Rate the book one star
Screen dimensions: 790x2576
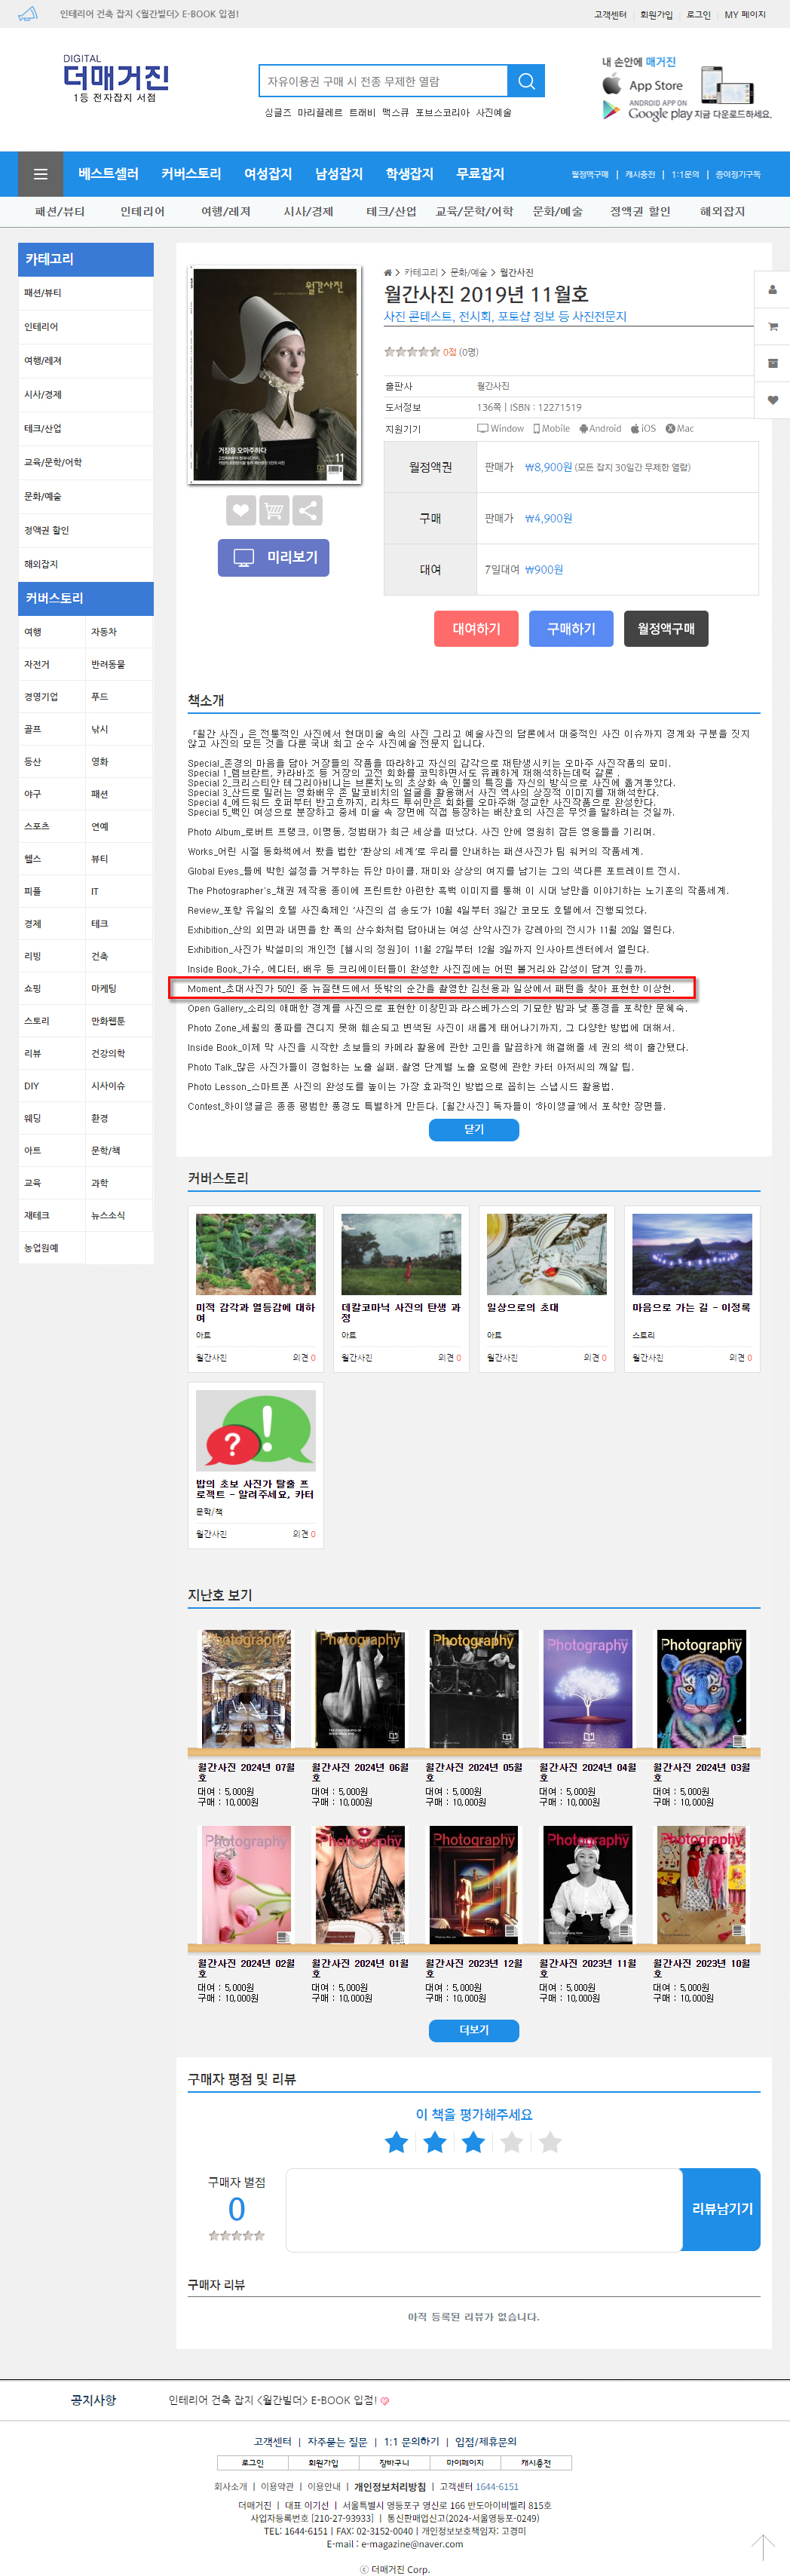click(x=396, y=2142)
